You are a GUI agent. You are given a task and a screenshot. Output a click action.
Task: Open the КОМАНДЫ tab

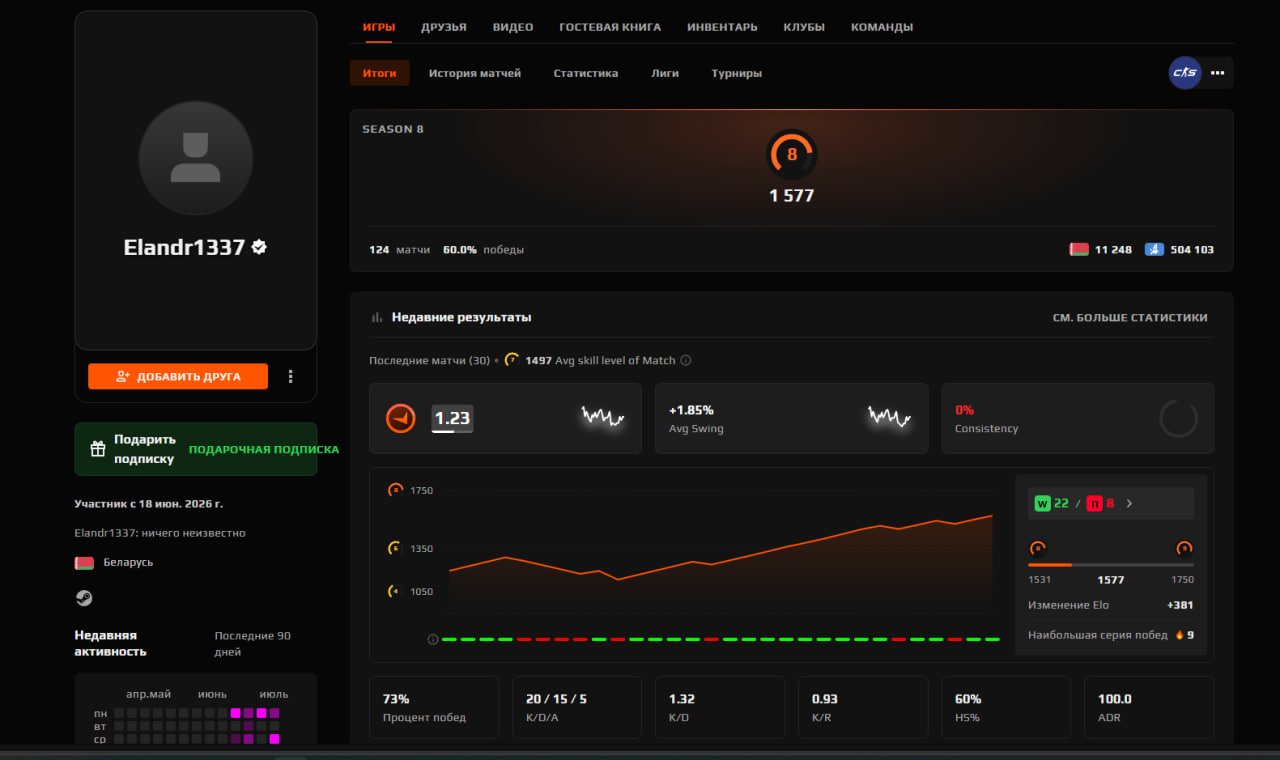(x=882, y=27)
